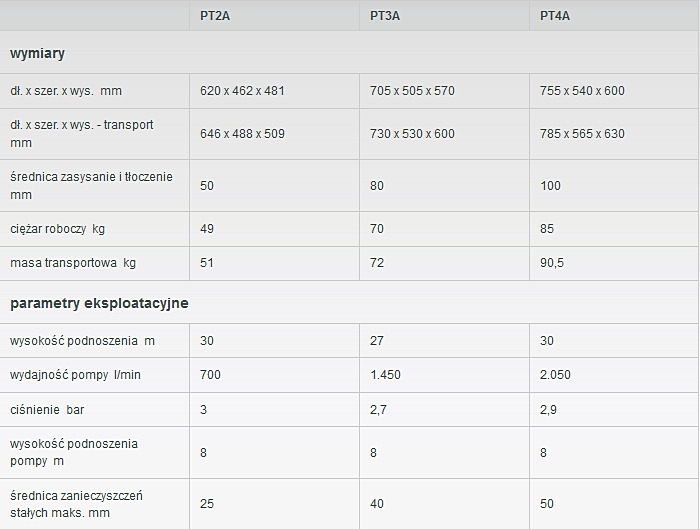700x529 pixels.
Task: Click the 'ciężar roboczy kg' row label
Action: tap(57, 229)
